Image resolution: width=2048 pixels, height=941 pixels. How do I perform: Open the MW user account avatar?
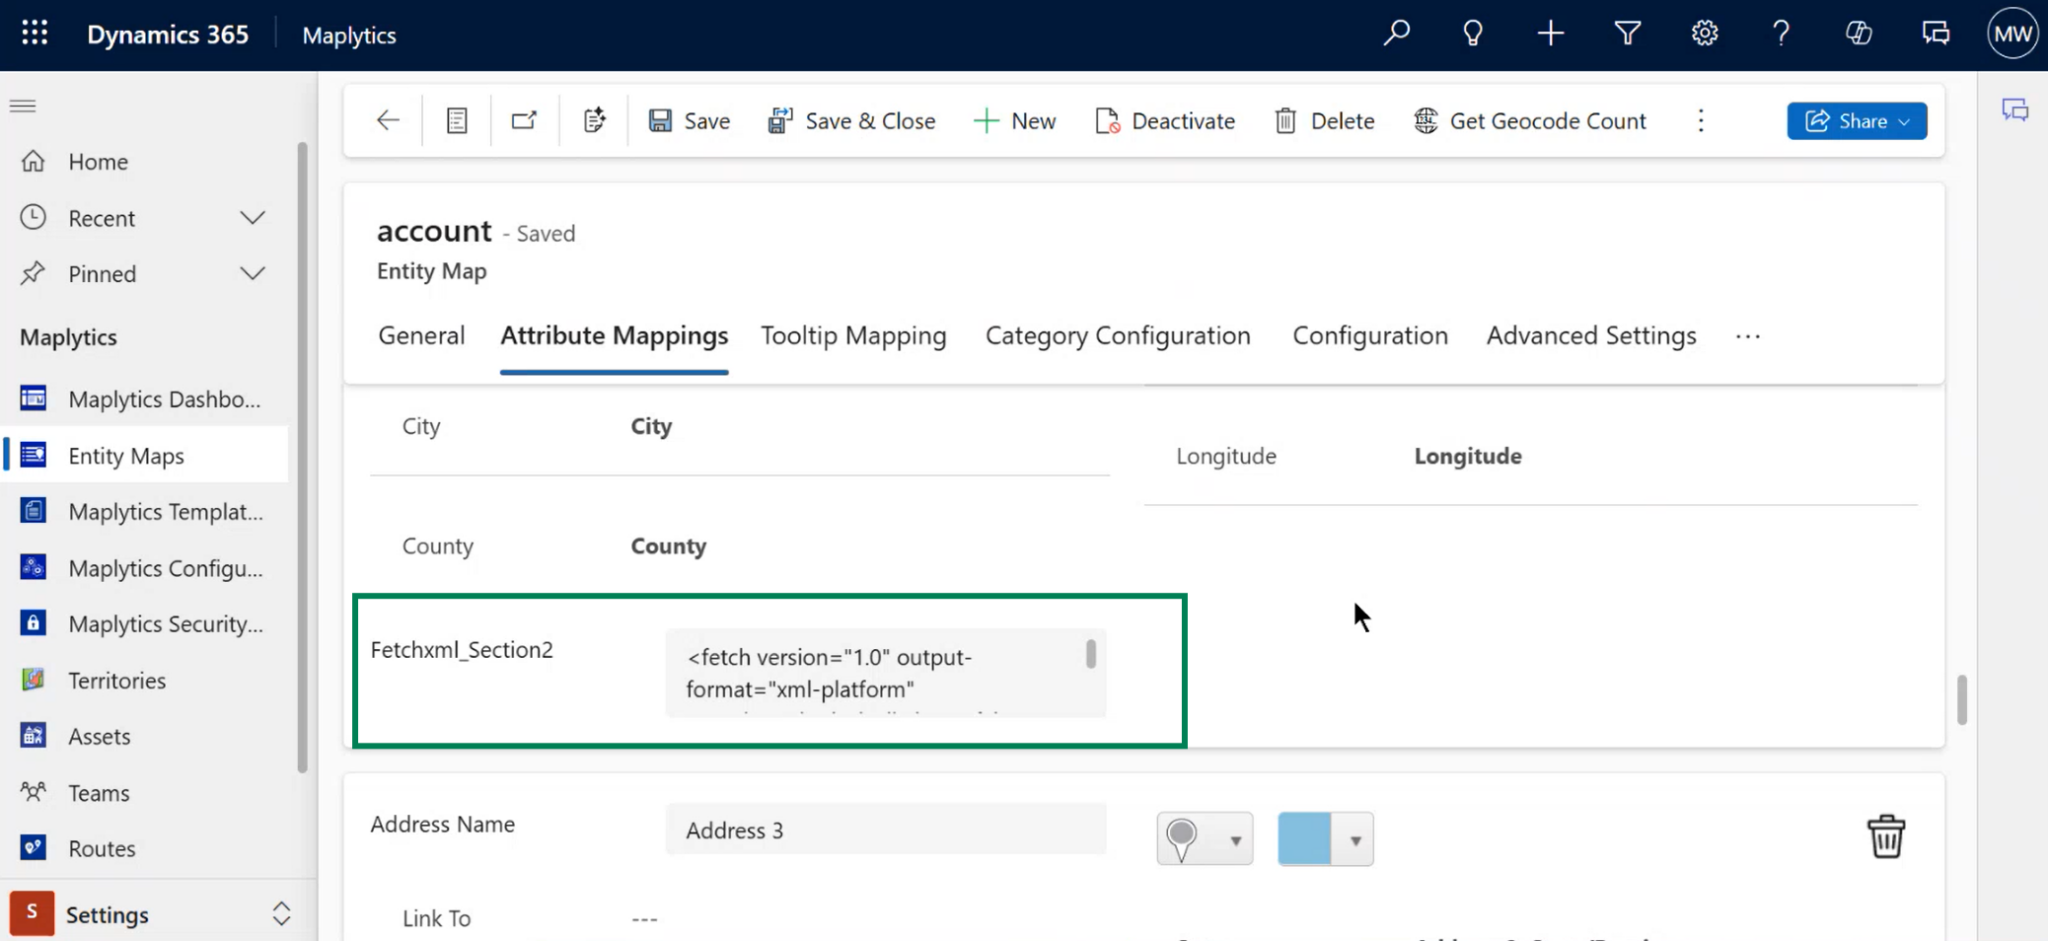coord(2012,34)
